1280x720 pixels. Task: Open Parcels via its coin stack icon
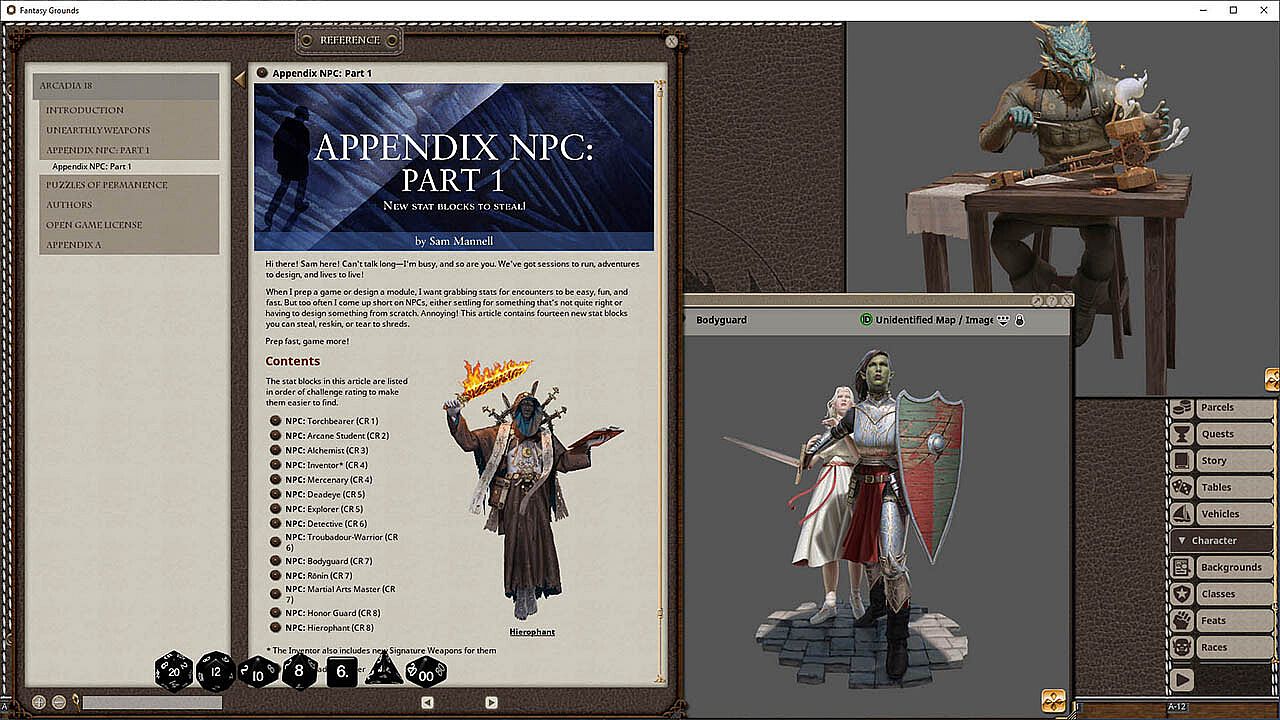coord(1181,407)
